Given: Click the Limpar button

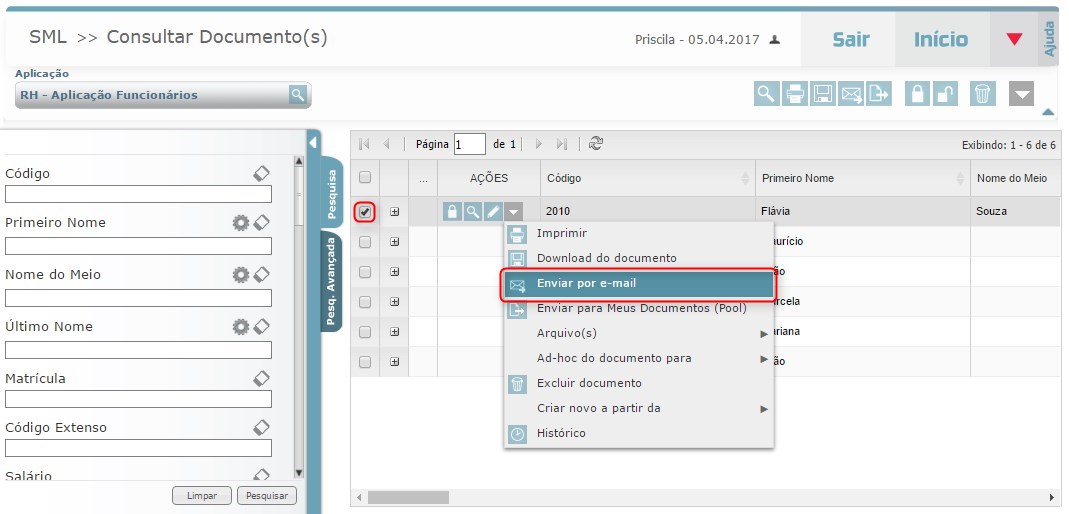Looking at the screenshot, I should tap(202, 496).
